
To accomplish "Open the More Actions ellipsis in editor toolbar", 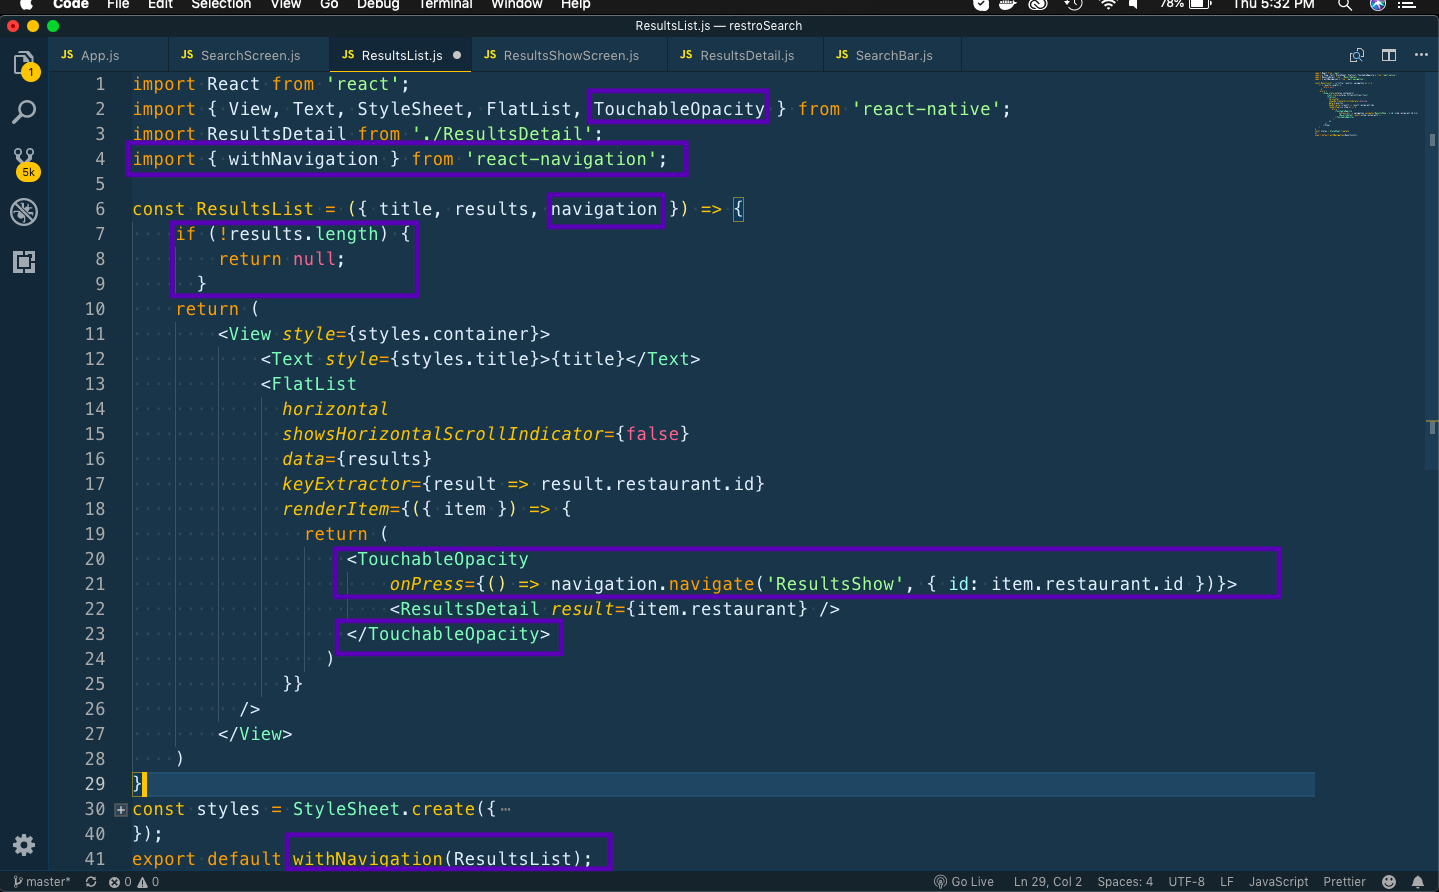I will [x=1421, y=55].
